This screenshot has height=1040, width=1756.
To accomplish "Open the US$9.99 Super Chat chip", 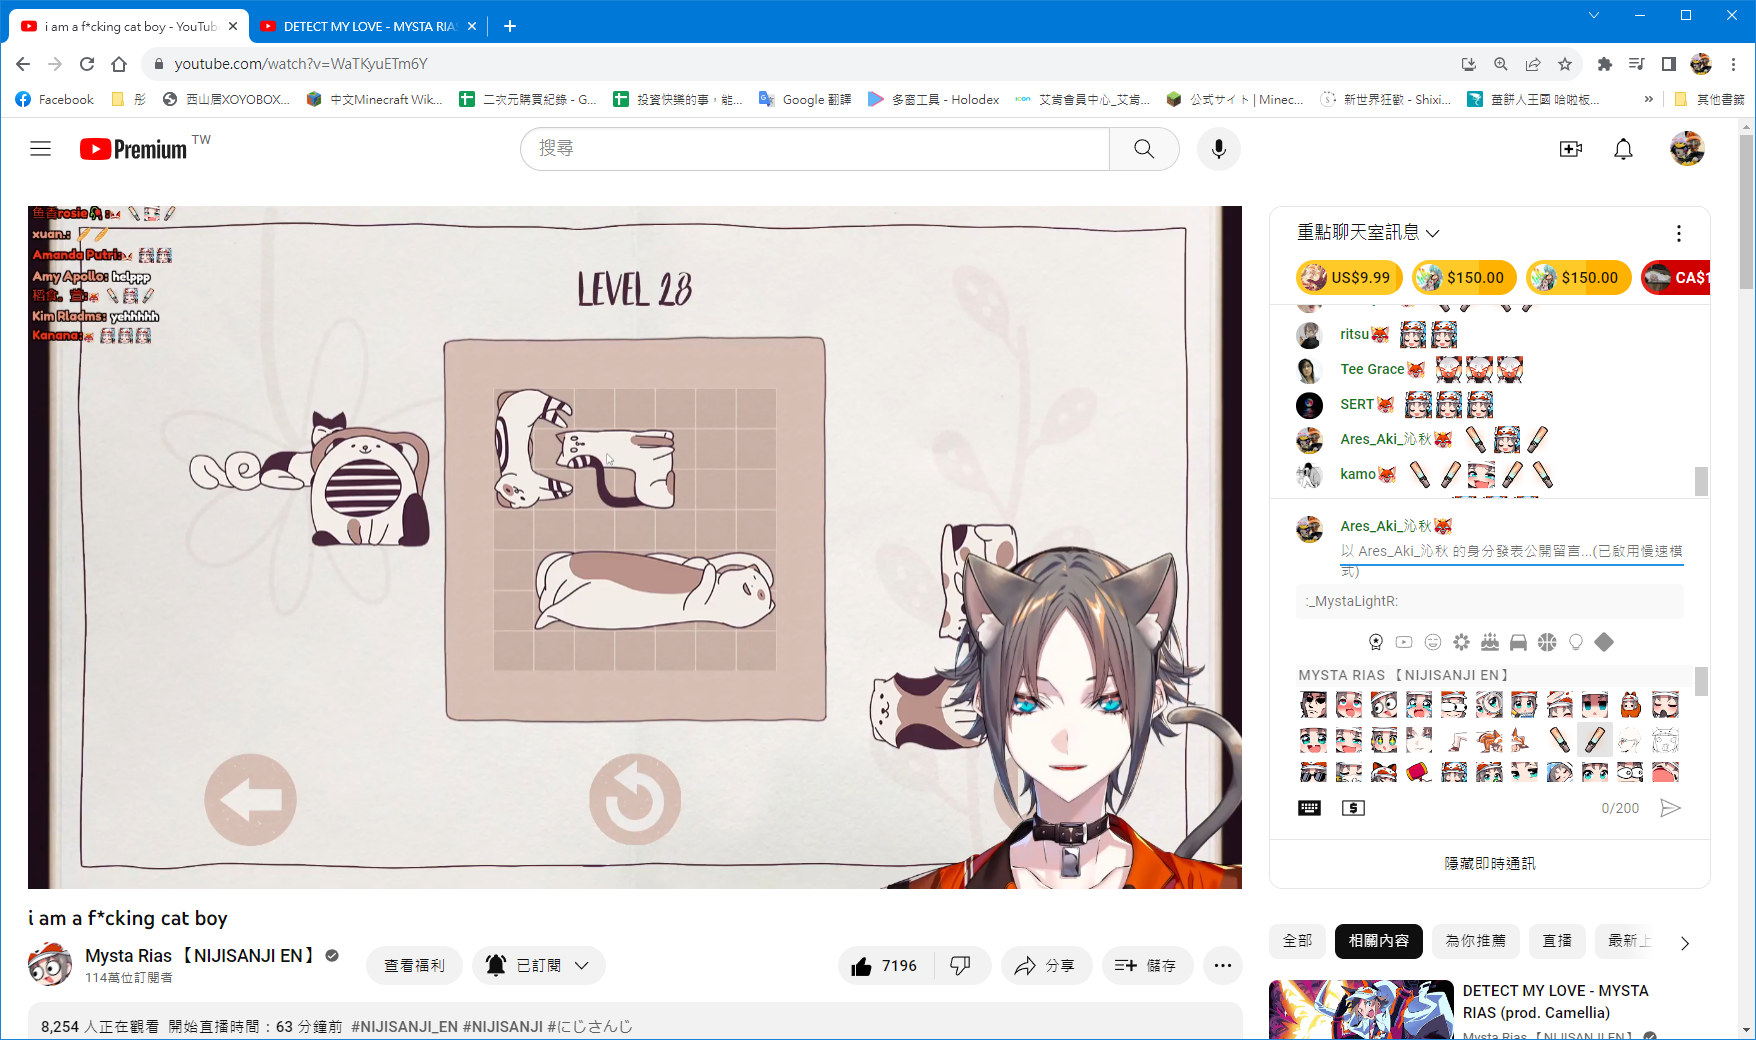I will click(x=1349, y=278).
